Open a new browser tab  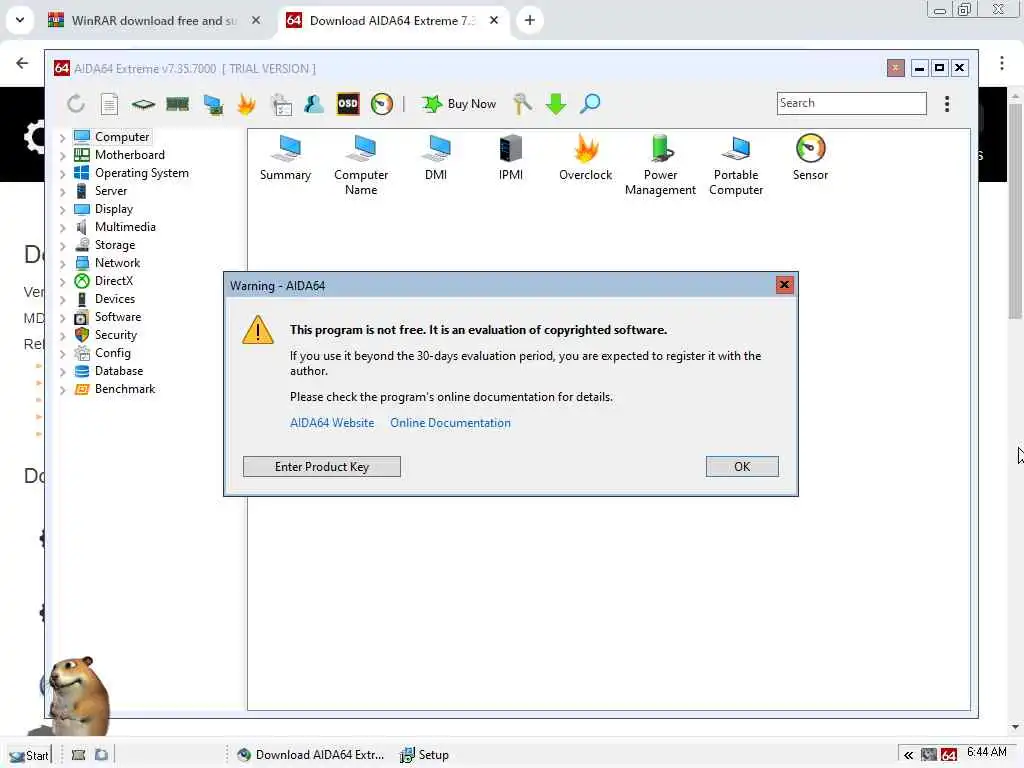click(x=530, y=20)
